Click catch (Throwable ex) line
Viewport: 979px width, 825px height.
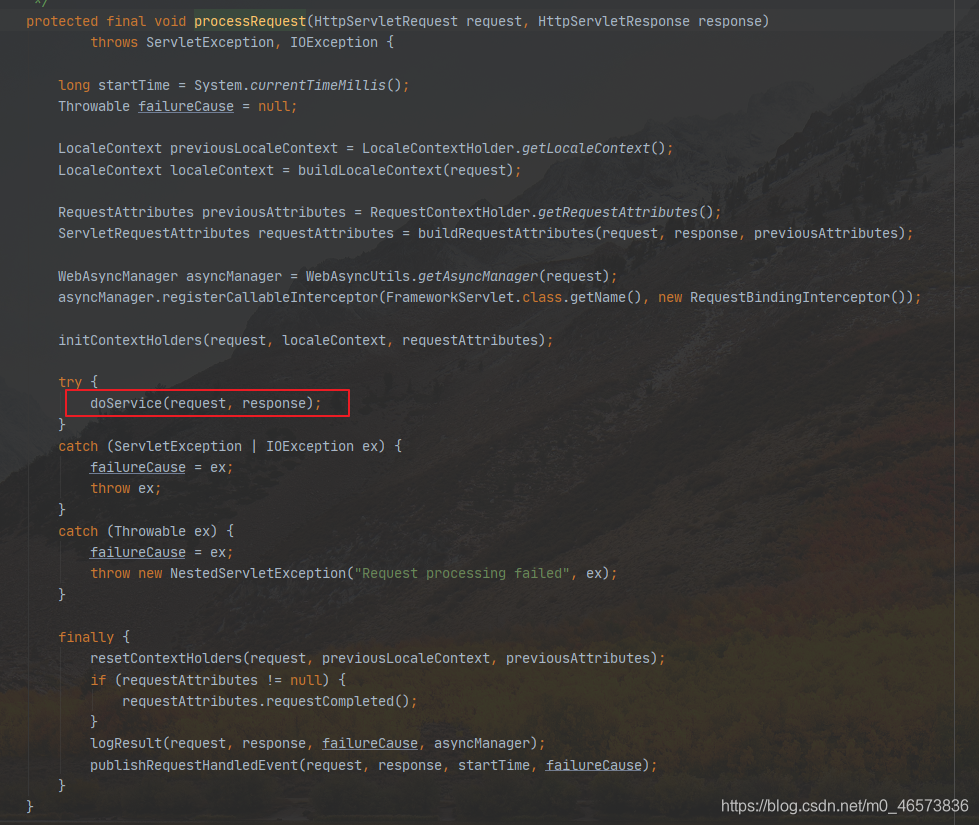[146, 531]
